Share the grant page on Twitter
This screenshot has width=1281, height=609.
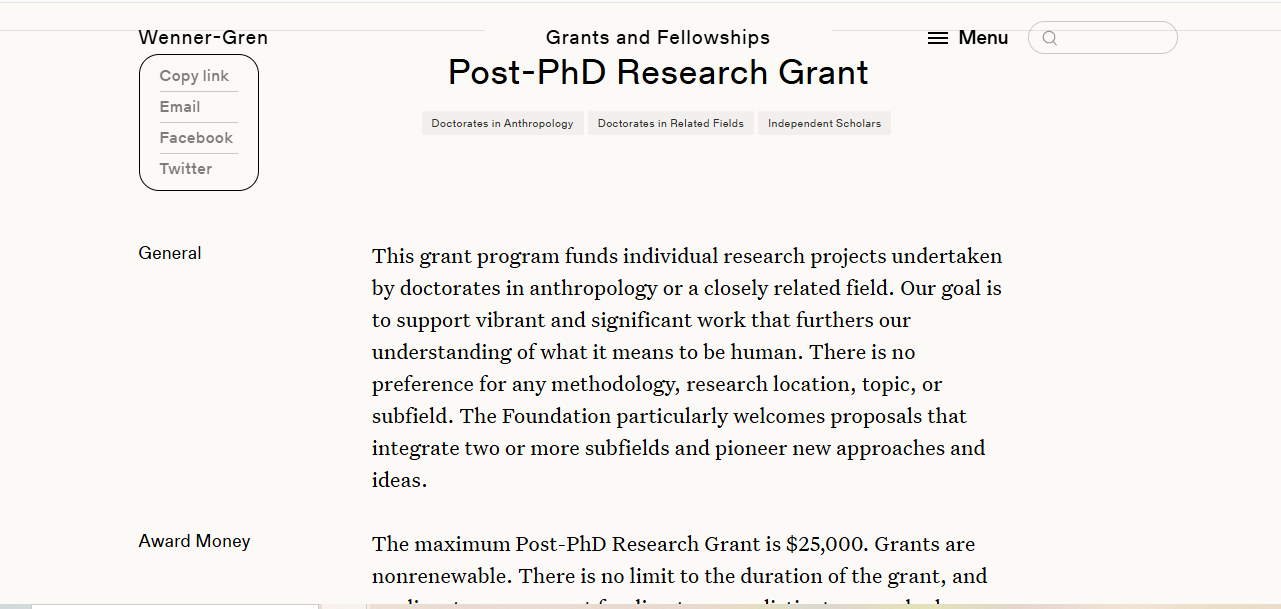(186, 169)
